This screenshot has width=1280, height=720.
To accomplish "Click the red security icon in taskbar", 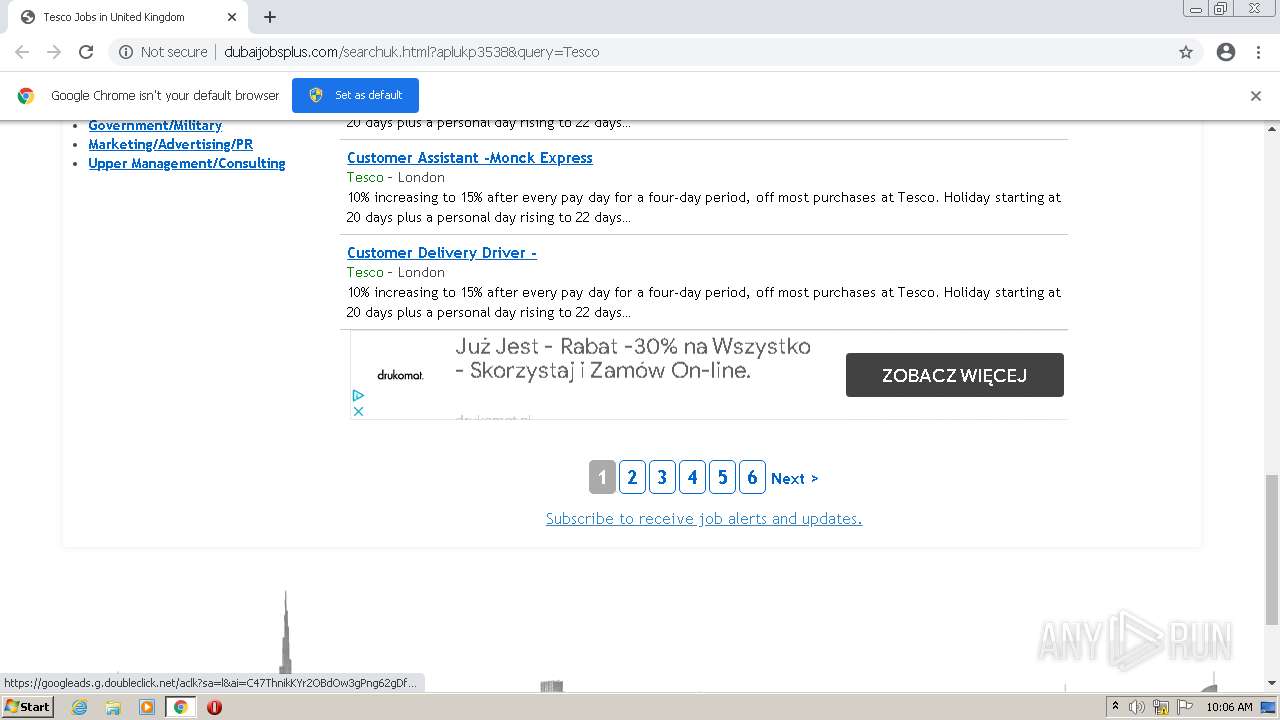I will [x=214, y=707].
